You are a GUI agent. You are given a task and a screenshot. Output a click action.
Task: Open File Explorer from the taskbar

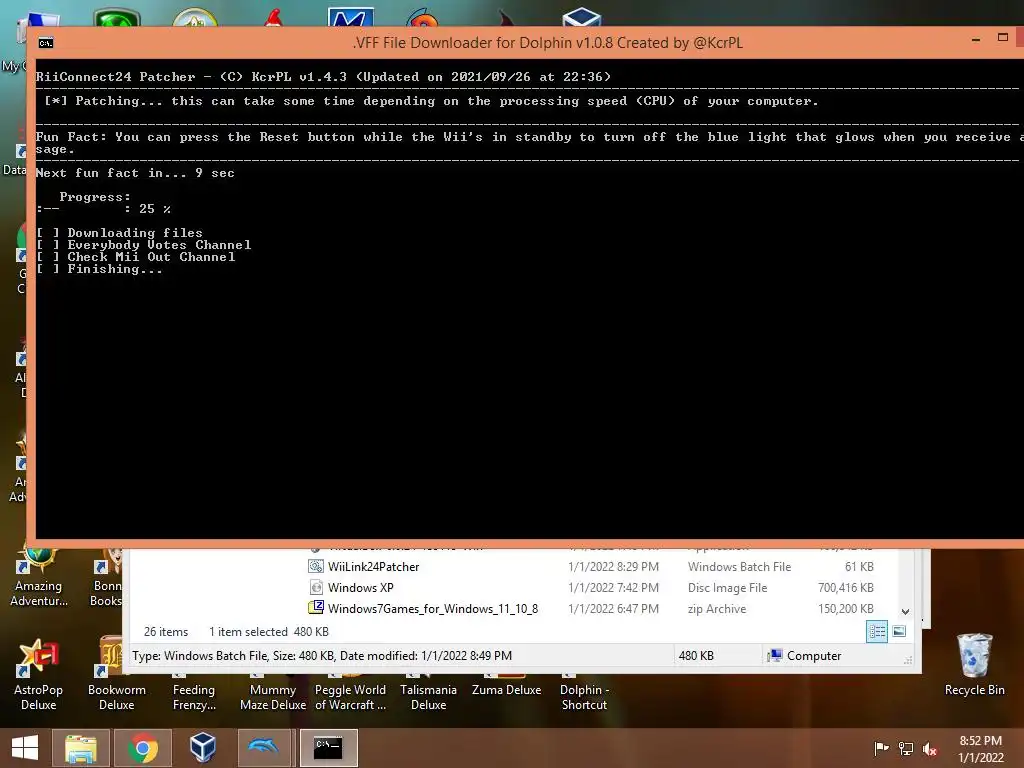(x=81, y=748)
